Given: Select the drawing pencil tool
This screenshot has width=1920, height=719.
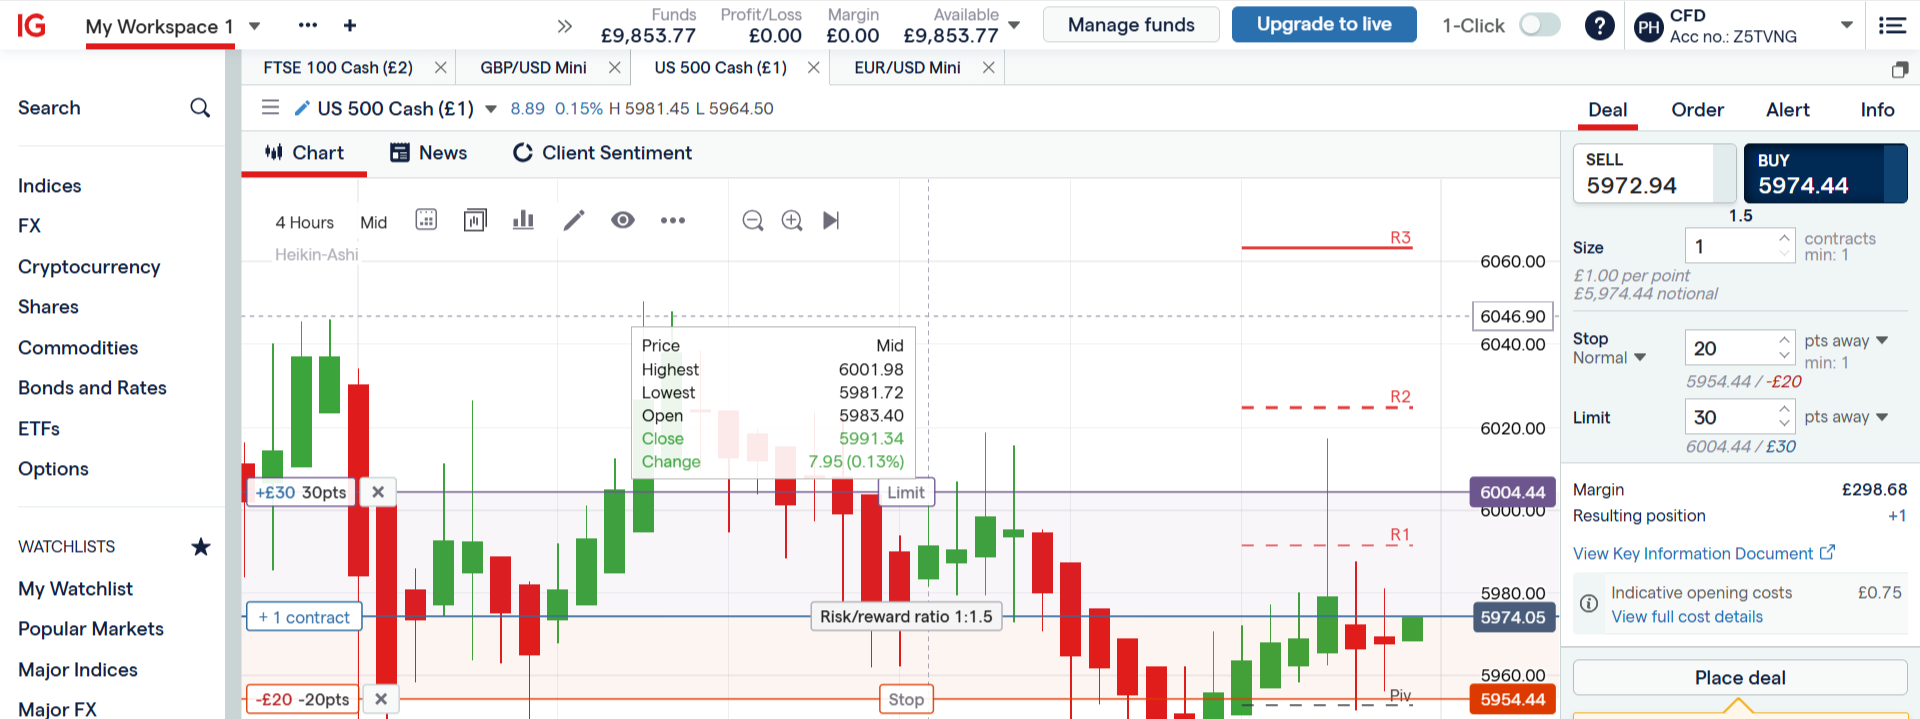Looking at the screenshot, I should click(574, 220).
